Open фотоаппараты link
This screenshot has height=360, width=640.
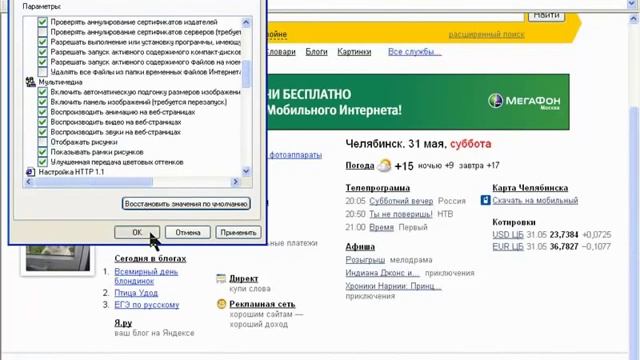click(296, 155)
